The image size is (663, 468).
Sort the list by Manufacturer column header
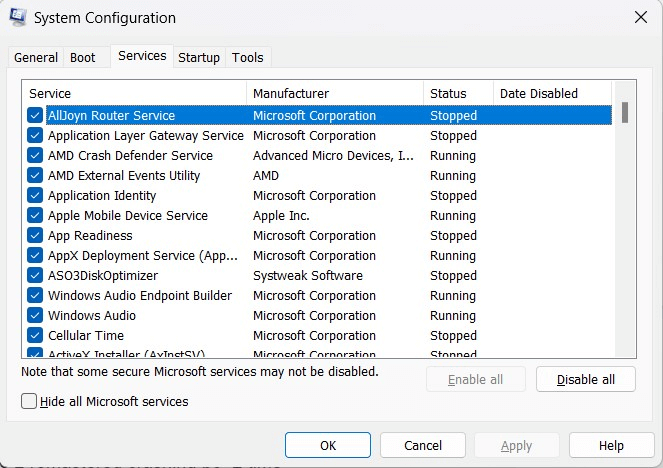(x=334, y=93)
